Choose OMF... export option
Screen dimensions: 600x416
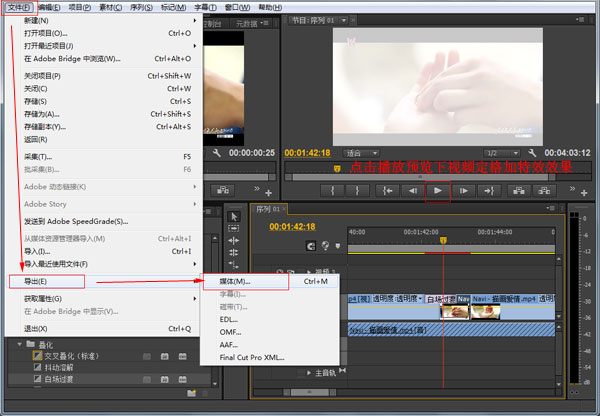coord(270,332)
